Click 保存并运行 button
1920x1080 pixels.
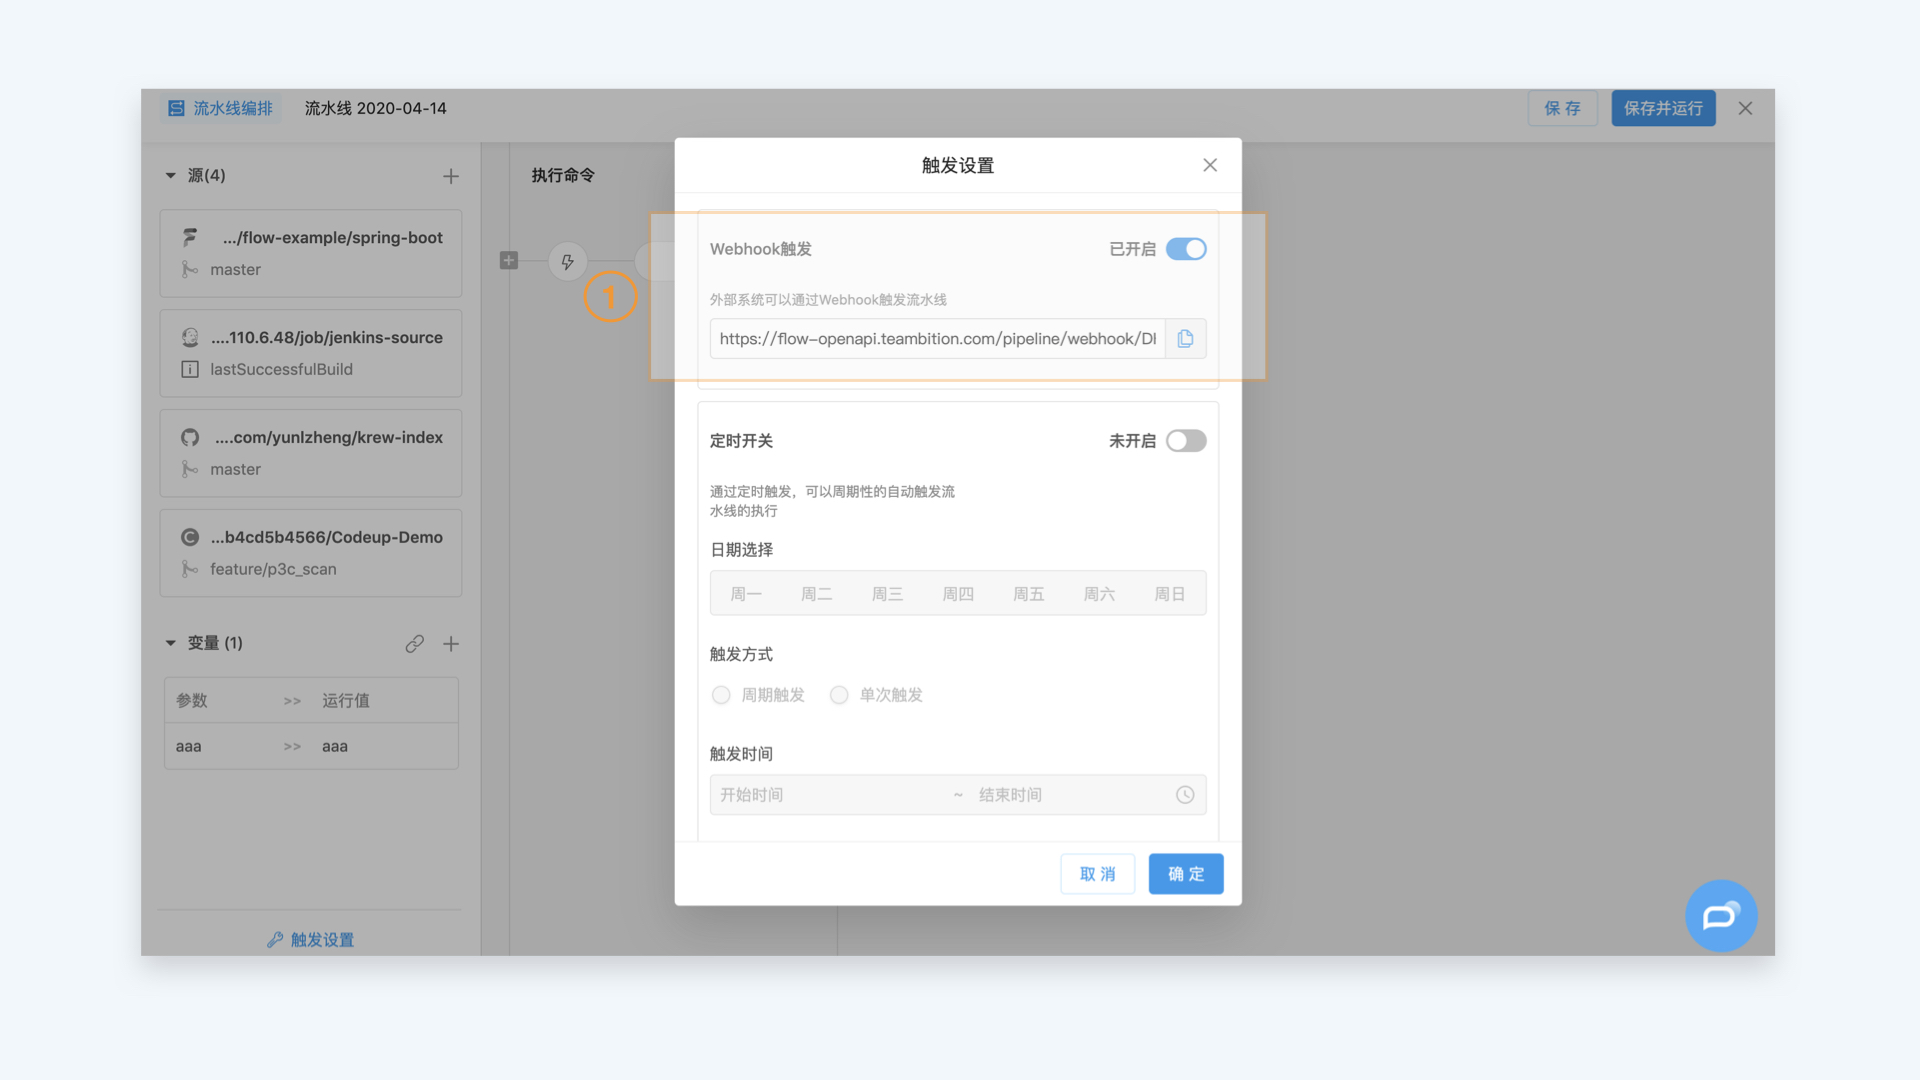[1663, 108]
